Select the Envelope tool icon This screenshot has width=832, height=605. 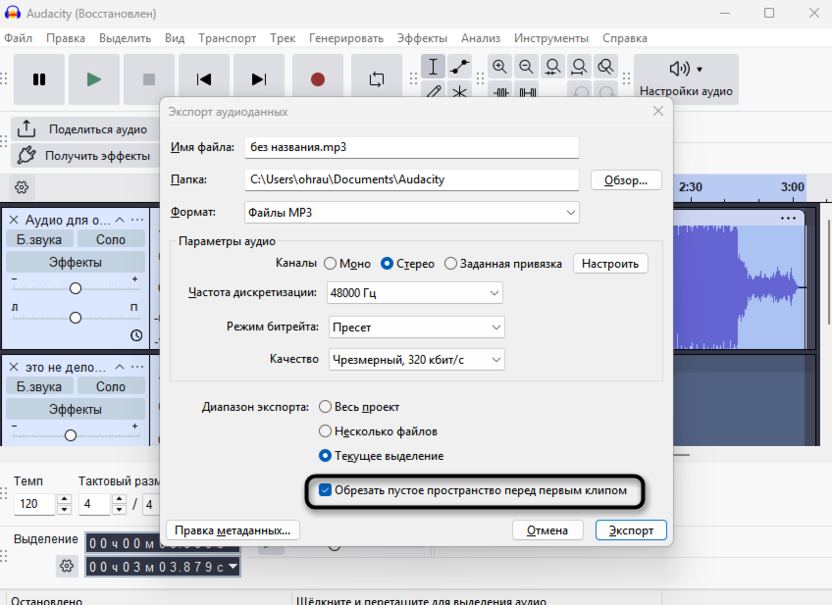[x=460, y=67]
